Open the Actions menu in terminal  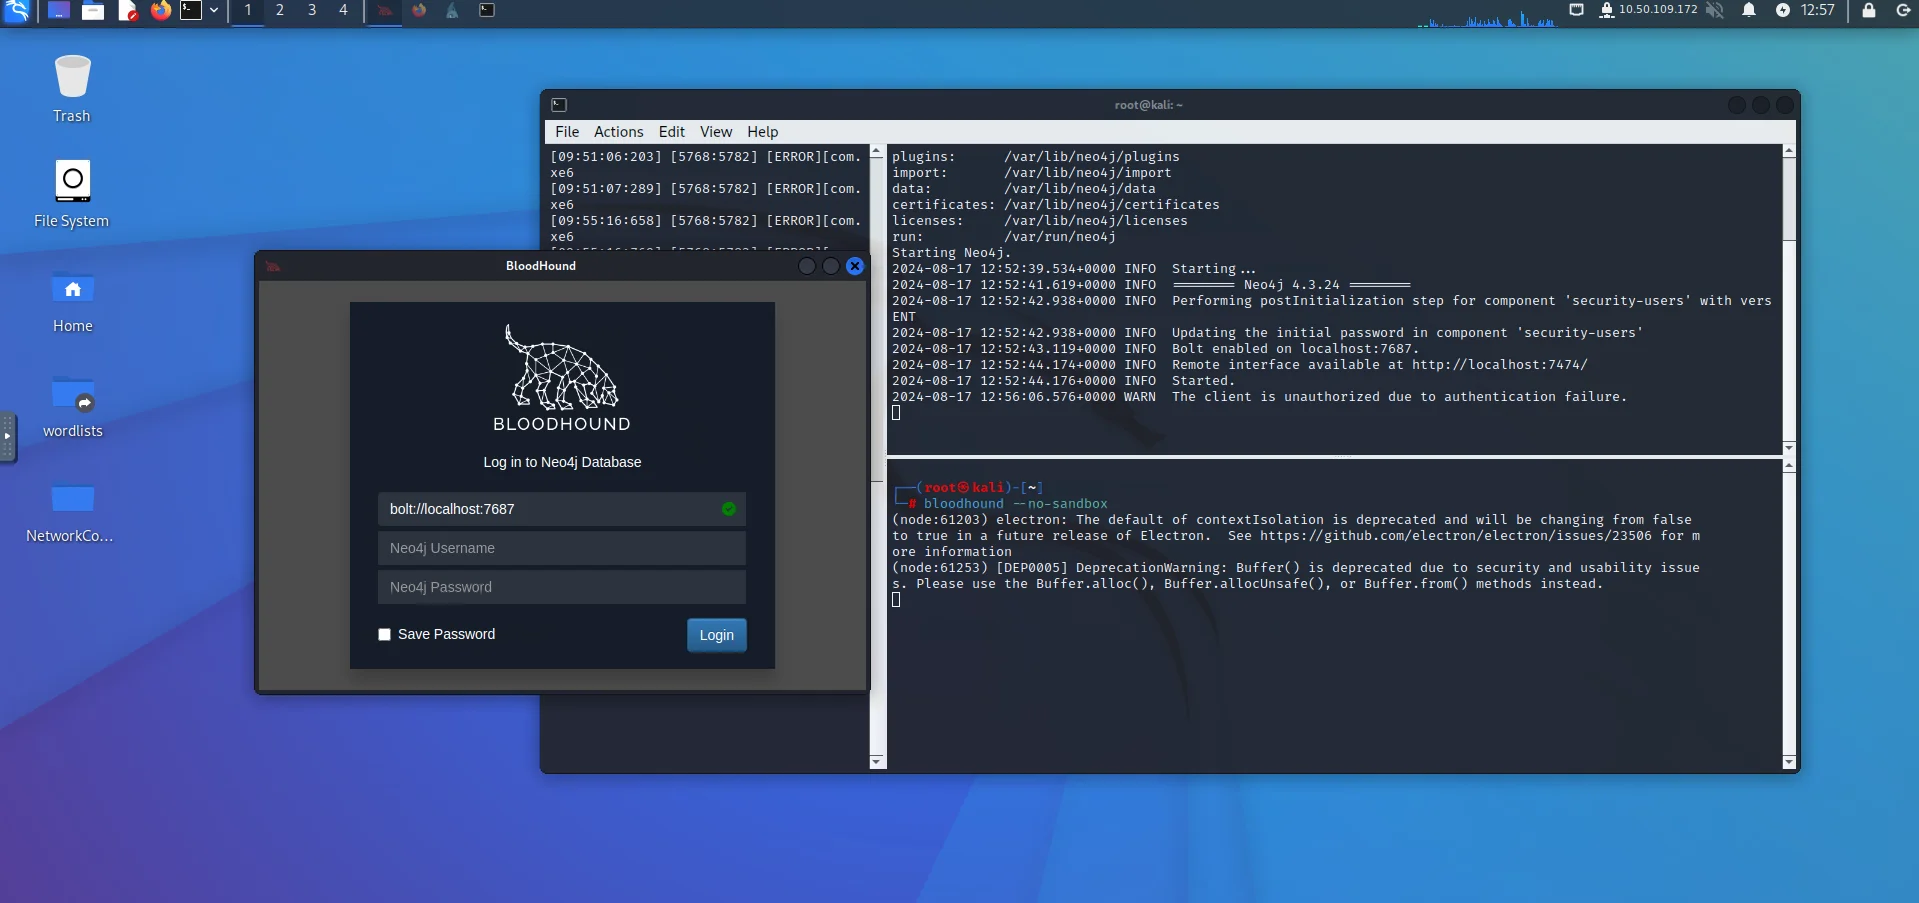pyautogui.click(x=618, y=132)
